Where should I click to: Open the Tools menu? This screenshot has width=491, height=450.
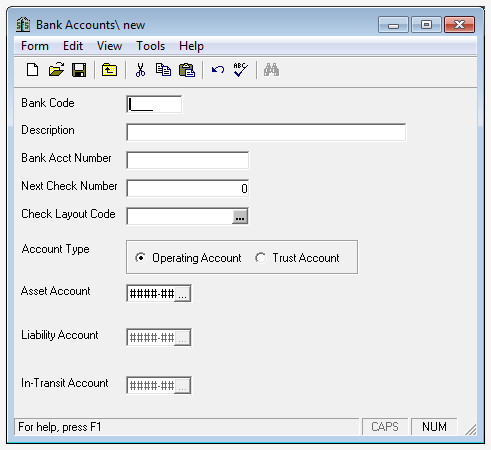coord(151,46)
